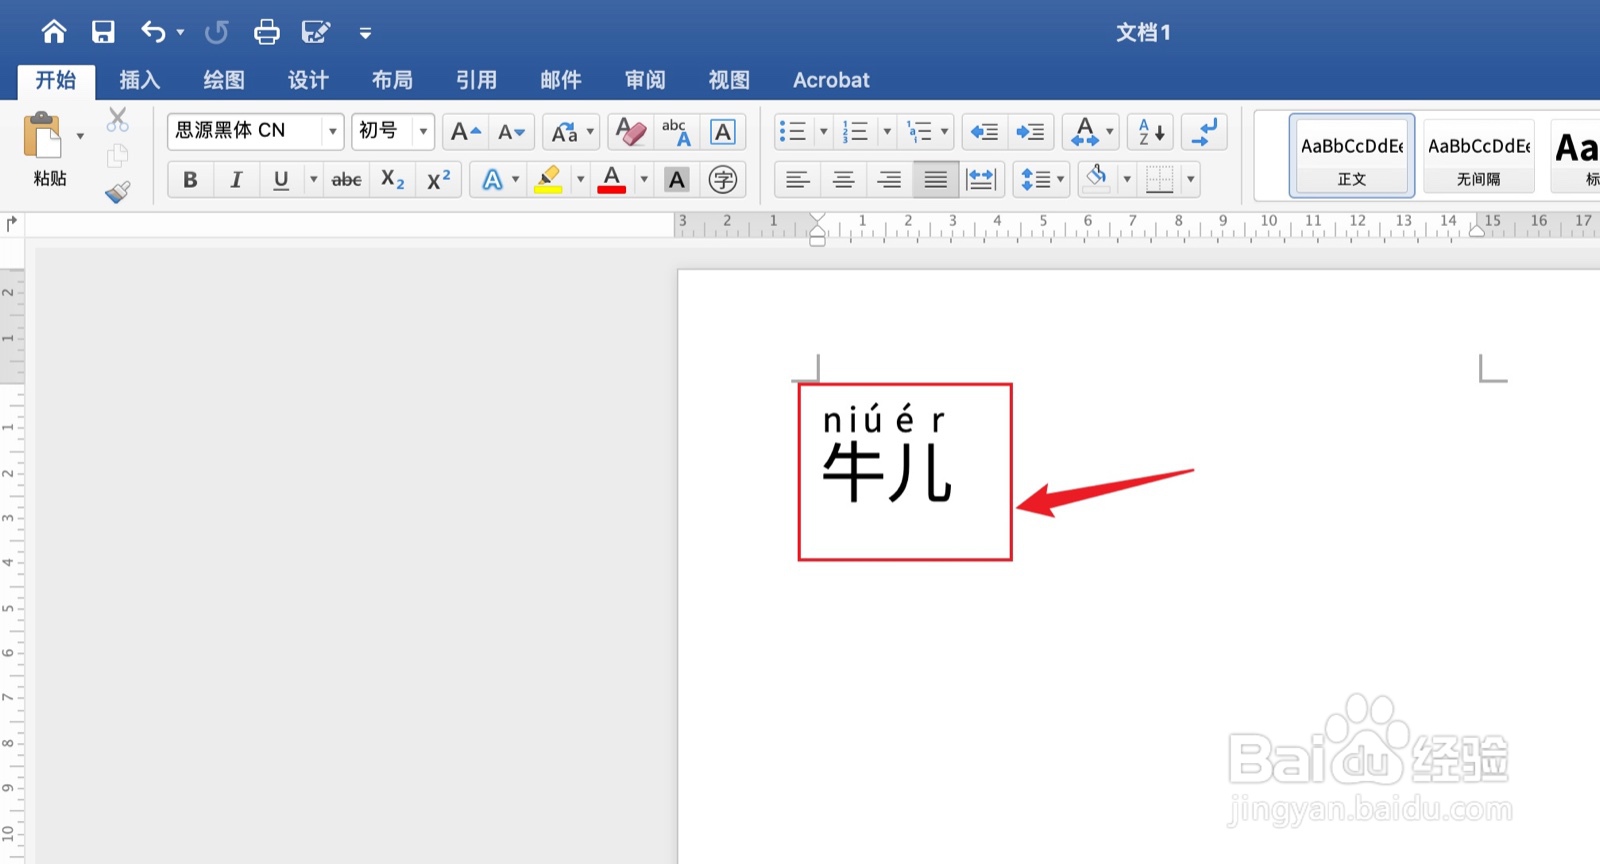Viewport: 1600px width, 864px height.
Task: Apply red font color
Action: click(612, 180)
